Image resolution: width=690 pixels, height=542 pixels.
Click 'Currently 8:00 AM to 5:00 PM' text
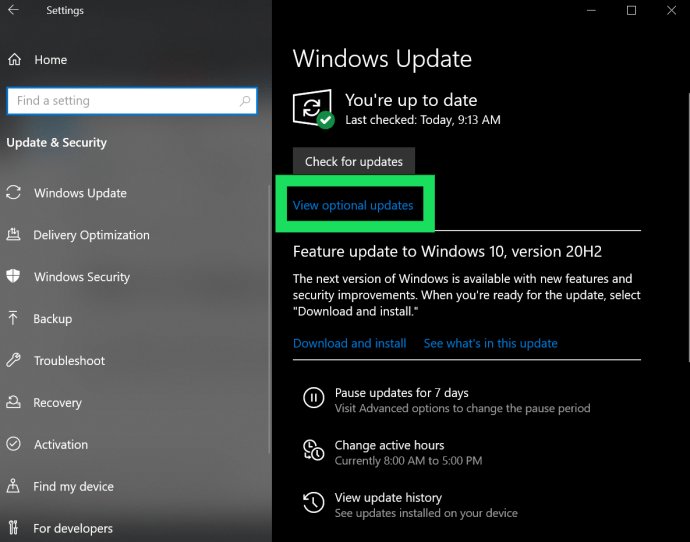[x=408, y=461]
